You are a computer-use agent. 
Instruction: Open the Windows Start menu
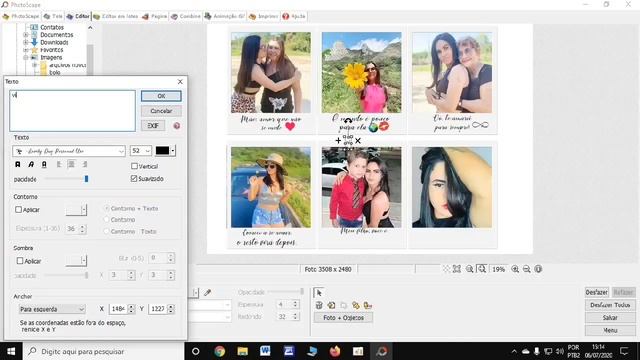click(x=11, y=351)
